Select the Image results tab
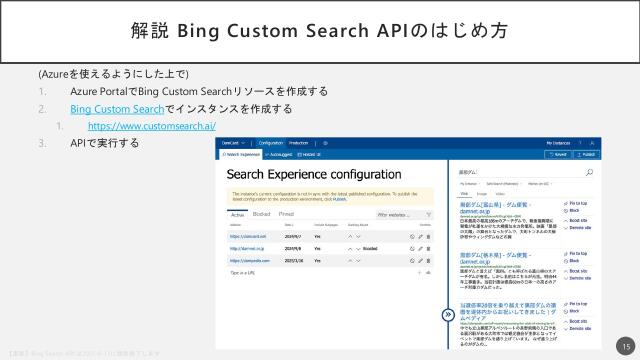Image resolution: width=640 pixels, height=360 pixels. 482,194
